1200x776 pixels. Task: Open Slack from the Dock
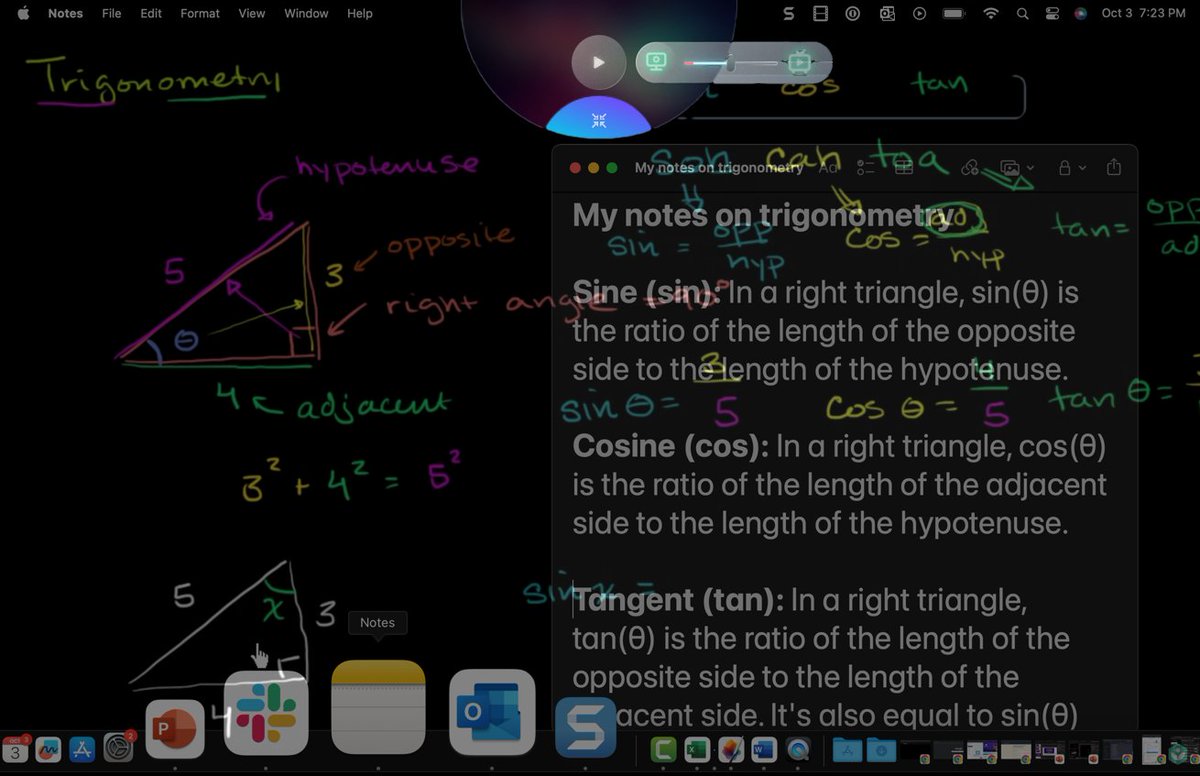[x=266, y=712]
